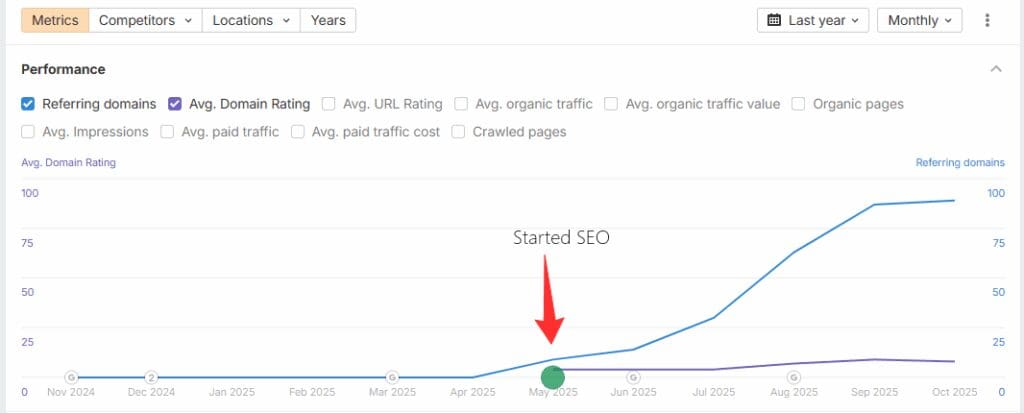Click the Google update marker at Mar 2025
1024x413 pixels.
[x=392, y=377]
